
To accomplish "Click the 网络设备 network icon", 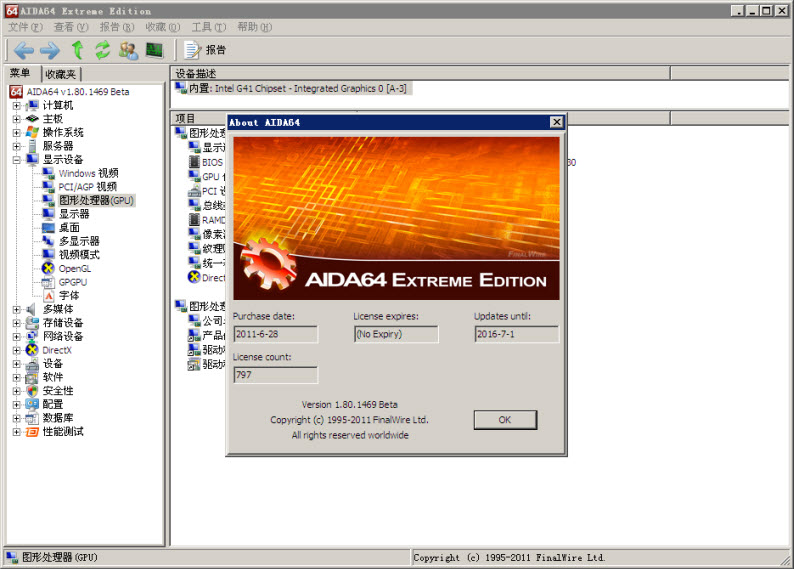I will 32,337.
